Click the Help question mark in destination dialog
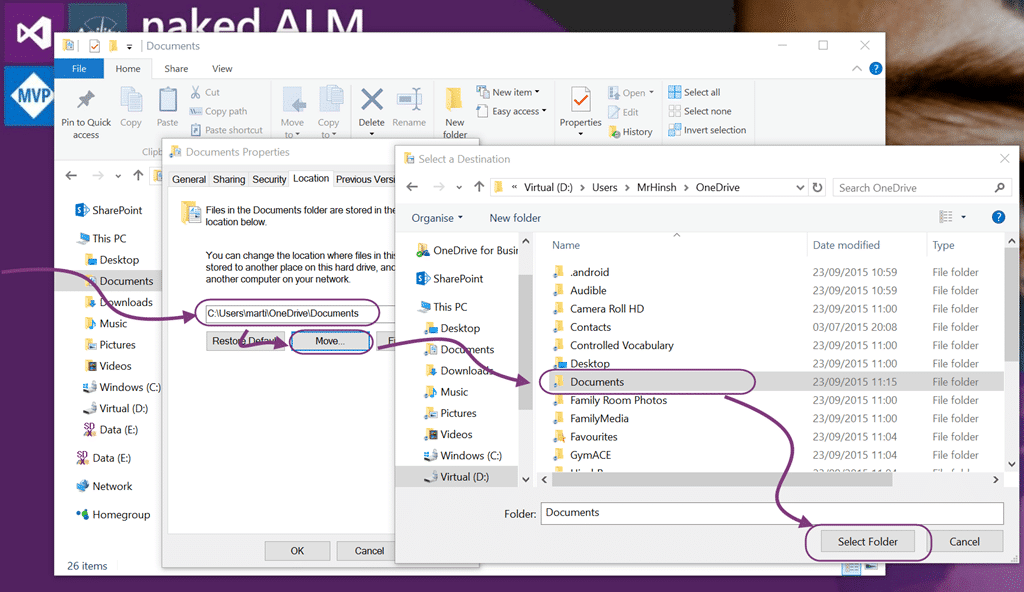The width and height of the screenshot is (1024, 592). pyautogui.click(x=998, y=217)
